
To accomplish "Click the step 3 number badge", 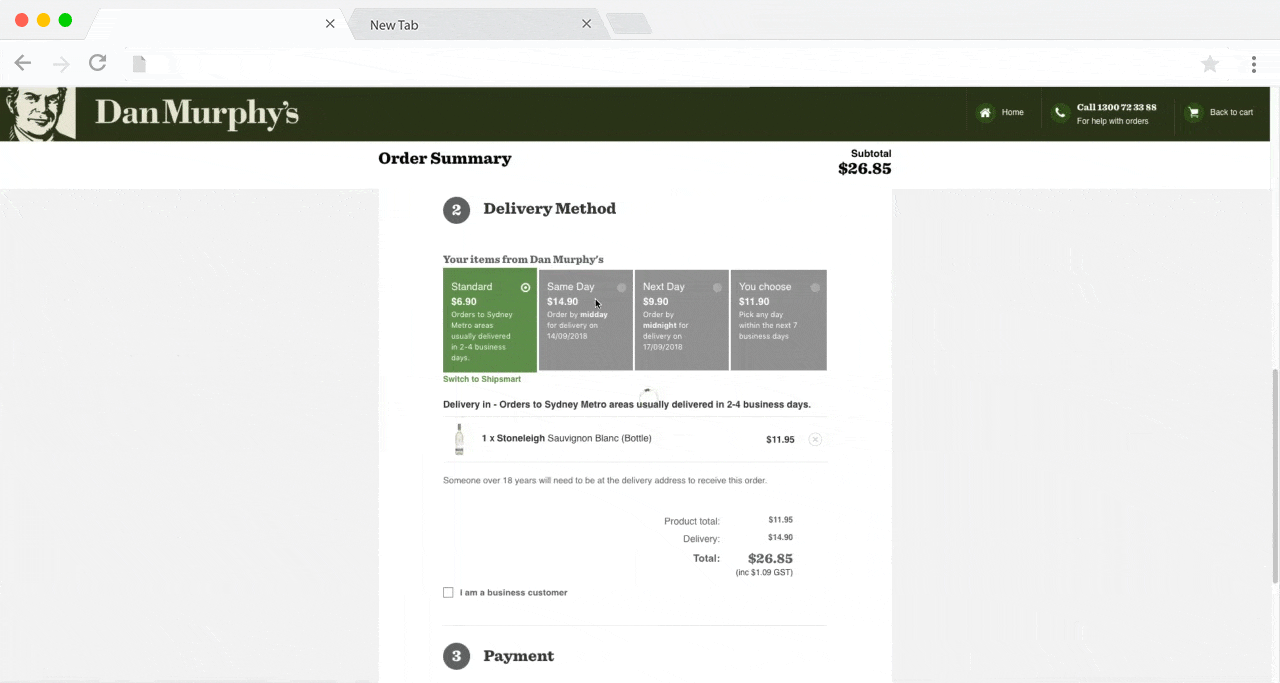I will coord(456,656).
